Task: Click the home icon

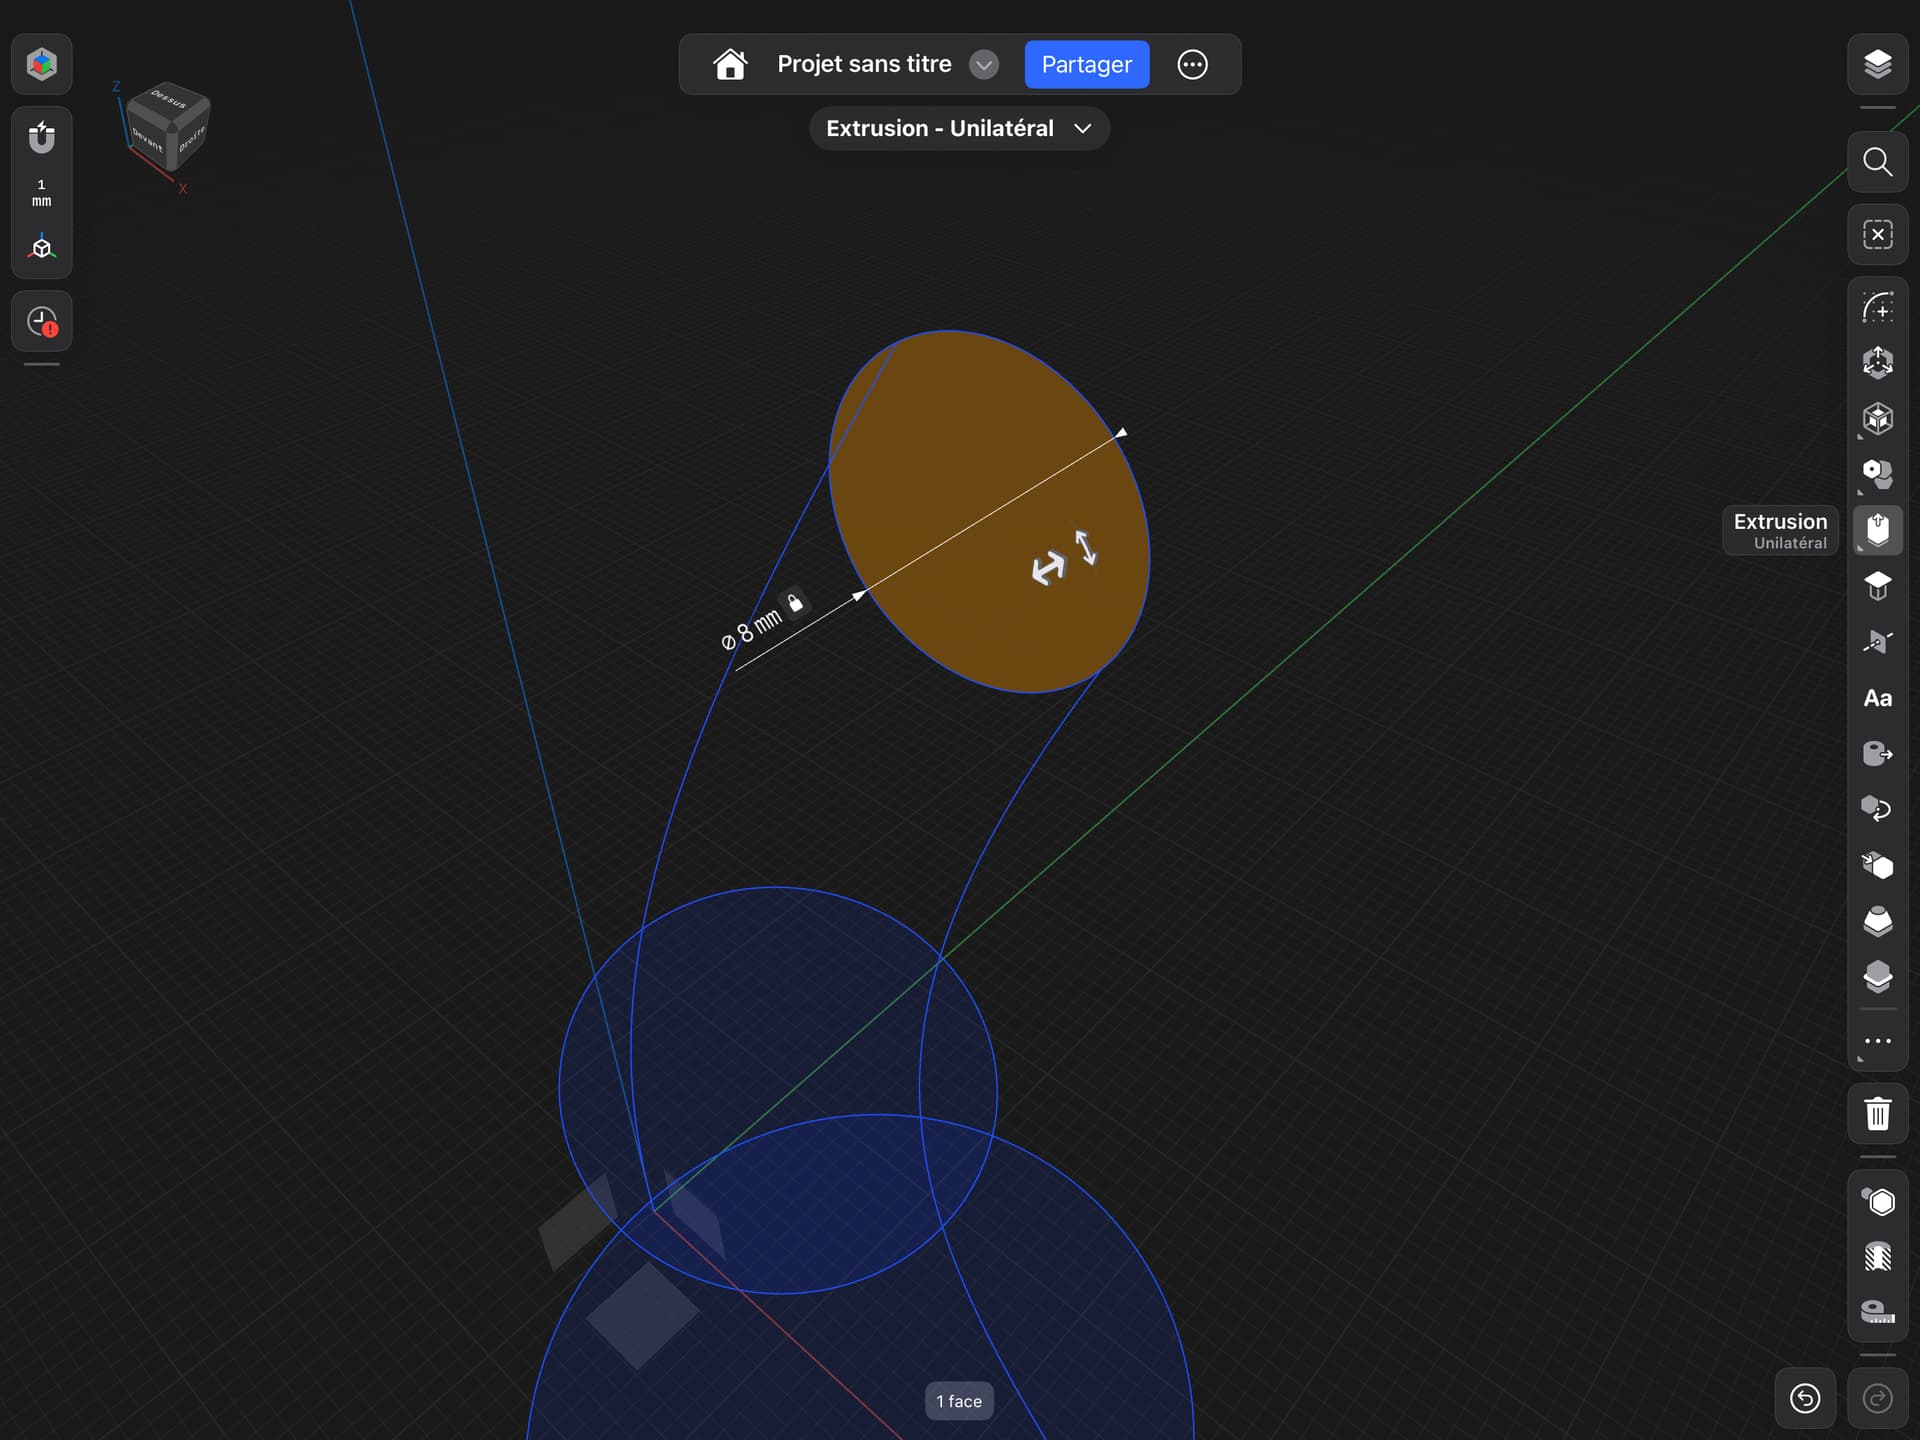Action: tap(730, 64)
